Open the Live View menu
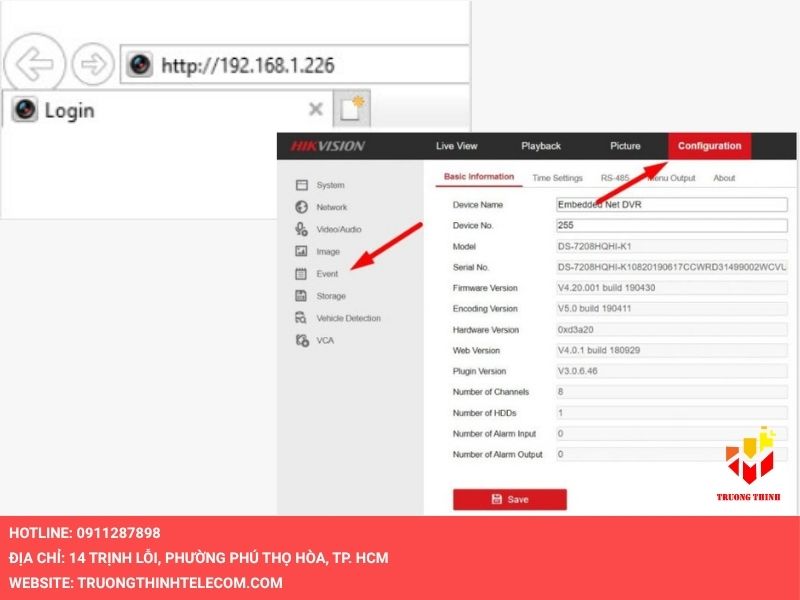800x600 pixels. point(456,146)
